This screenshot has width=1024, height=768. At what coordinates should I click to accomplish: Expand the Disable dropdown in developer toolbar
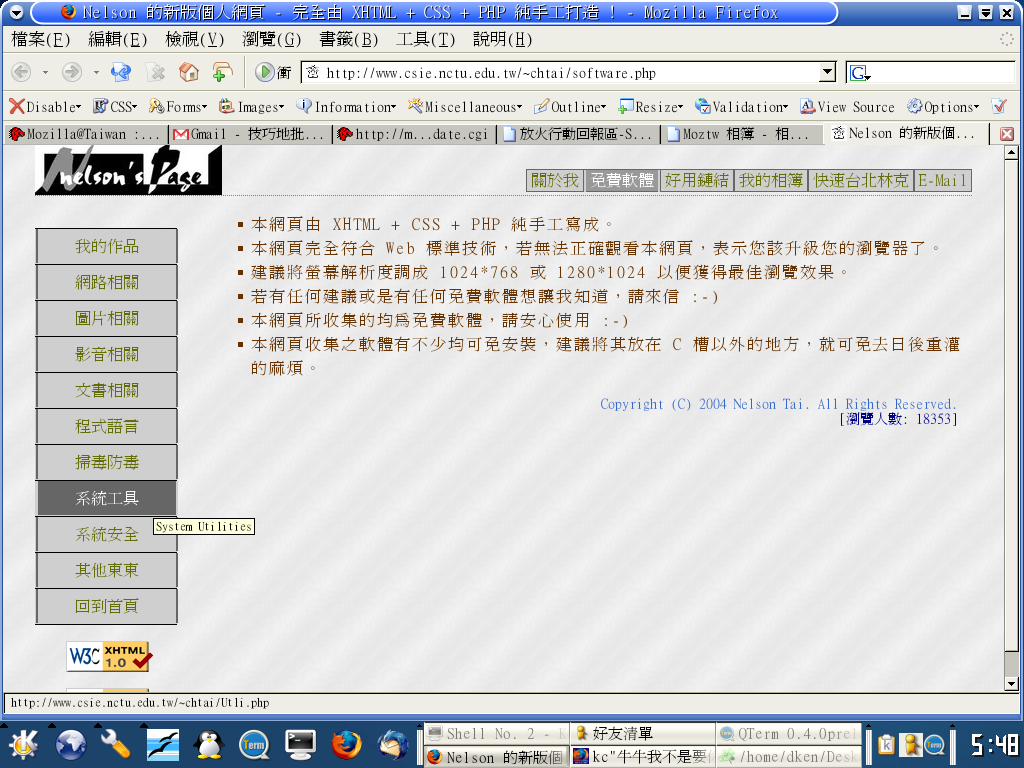[45, 107]
